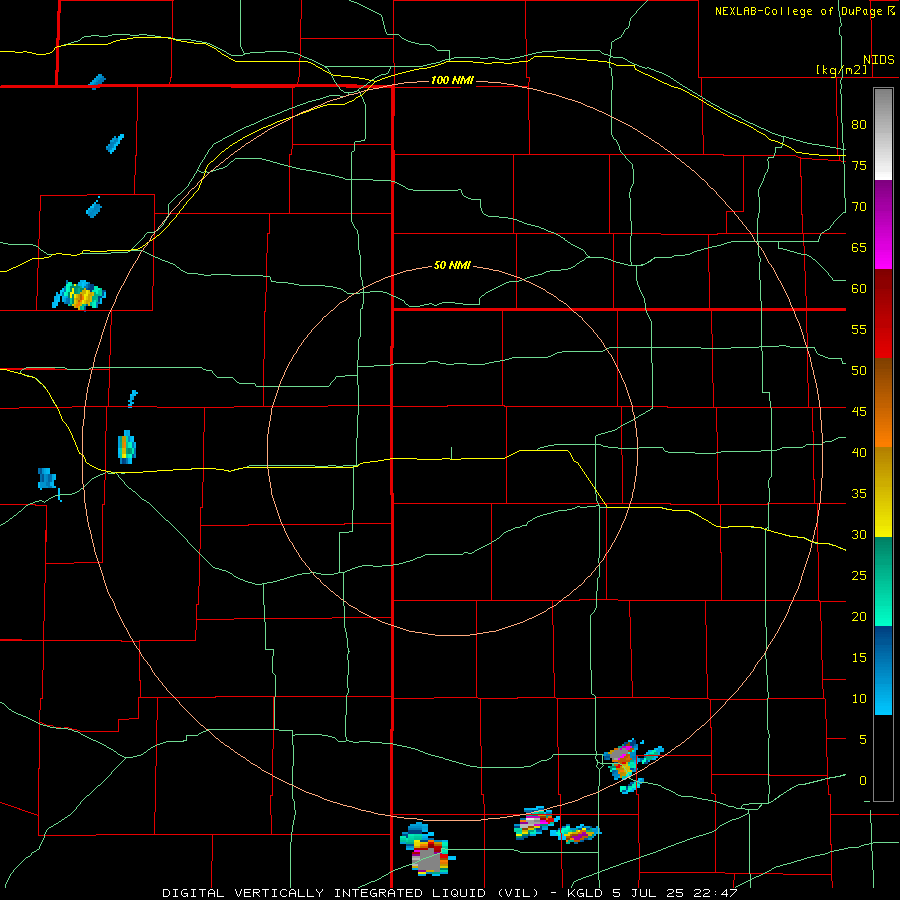Click the gray-cored storm cell above the caption
Viewport: 900px width, 900px height.
[428, 849]
